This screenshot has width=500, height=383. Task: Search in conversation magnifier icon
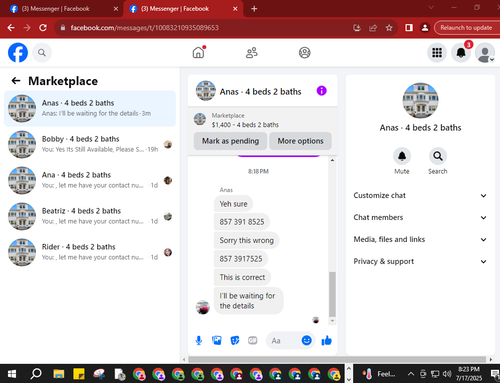(438, 156)
